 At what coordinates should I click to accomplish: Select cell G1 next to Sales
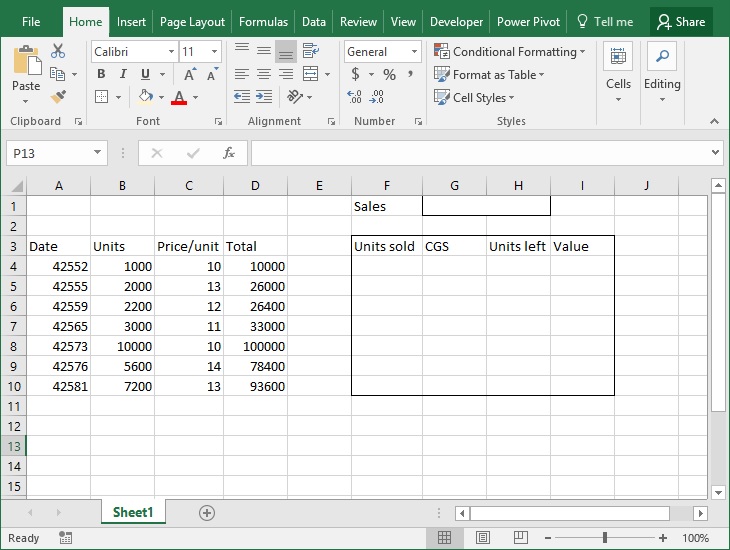coord(454,206)
